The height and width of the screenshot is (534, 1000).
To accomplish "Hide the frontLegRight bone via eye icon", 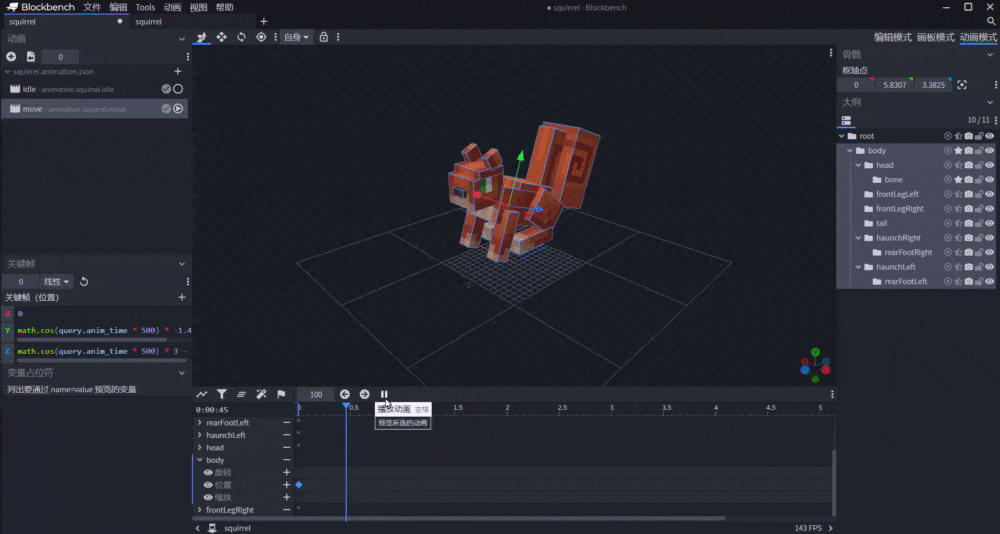I will point(989,209).
